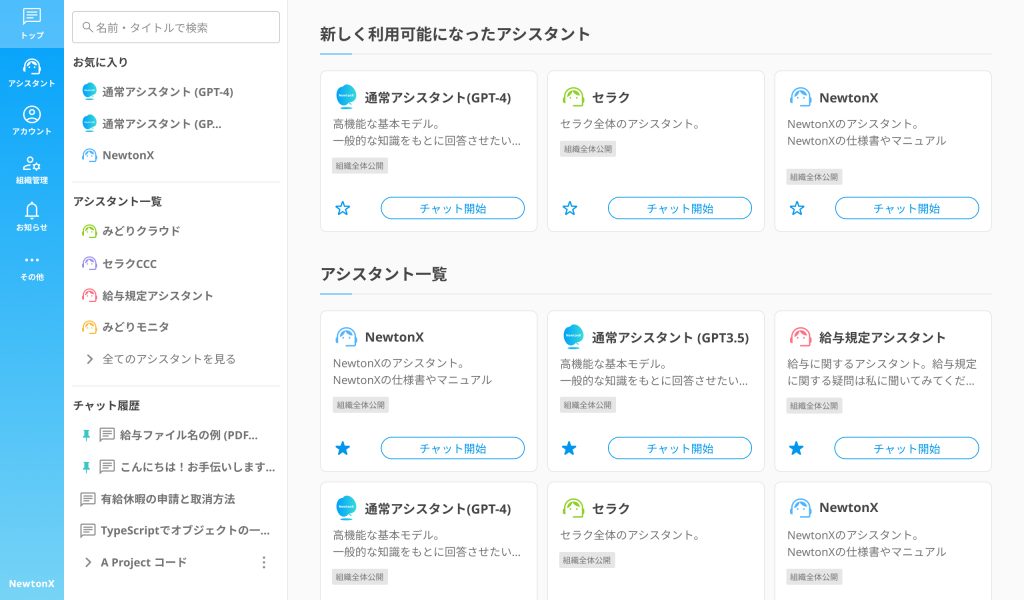The width and height of the screenshot is (1024, 600).
Task: Open 組織管理 organization settings icon
Action: pyautogui.click(x=32, y=164)
